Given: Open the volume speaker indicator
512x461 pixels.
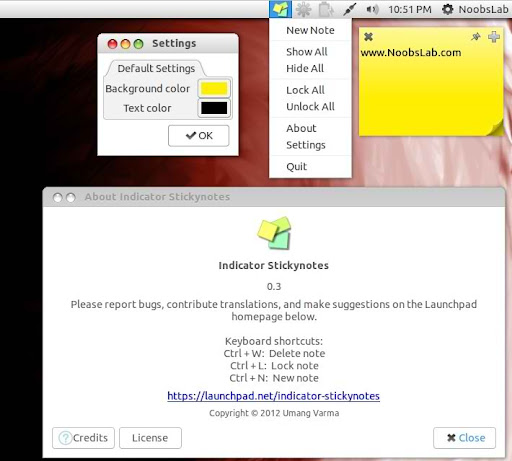Looking at the screenshot, I should (372, 9).
